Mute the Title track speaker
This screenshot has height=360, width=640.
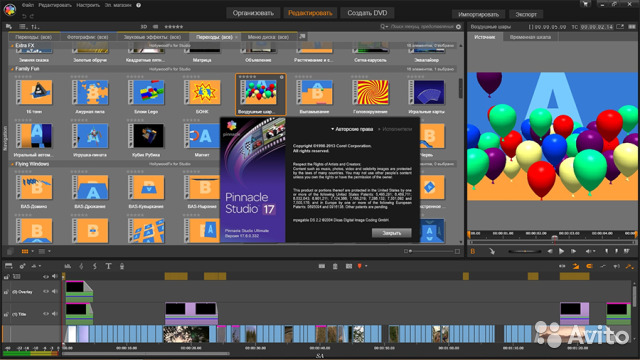[55, 314]
